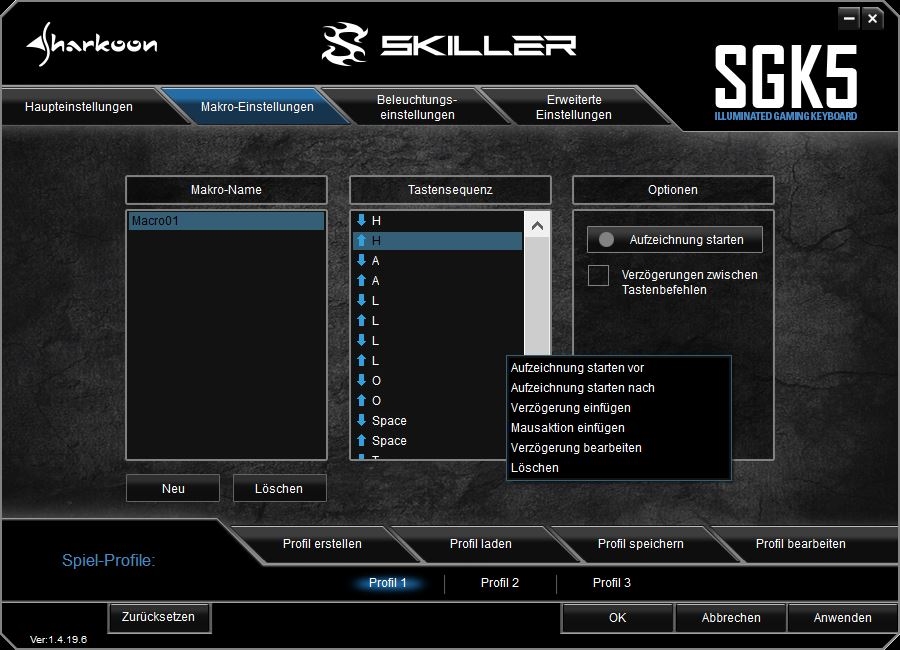Create a new macro with Neu
Image resolution: width=900 pixels, height=650 pixels.
click(x=173, y=488)
